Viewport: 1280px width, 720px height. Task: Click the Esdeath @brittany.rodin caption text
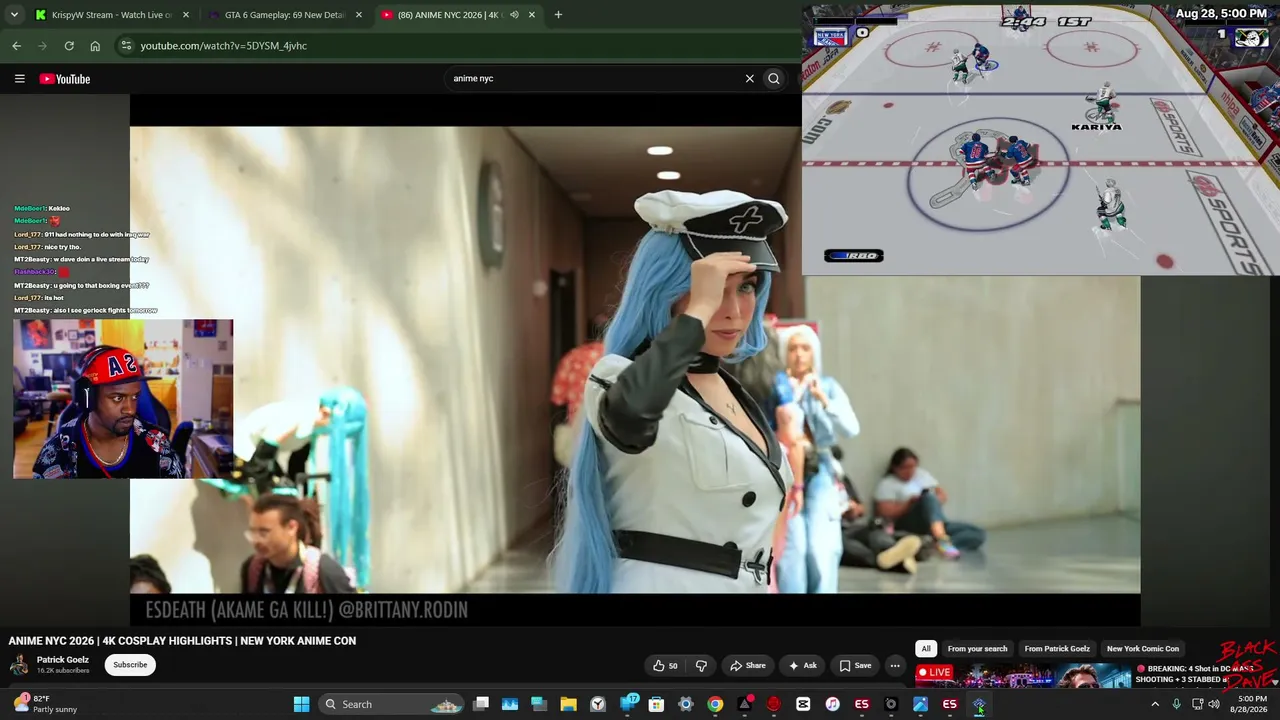pos(306,610)
